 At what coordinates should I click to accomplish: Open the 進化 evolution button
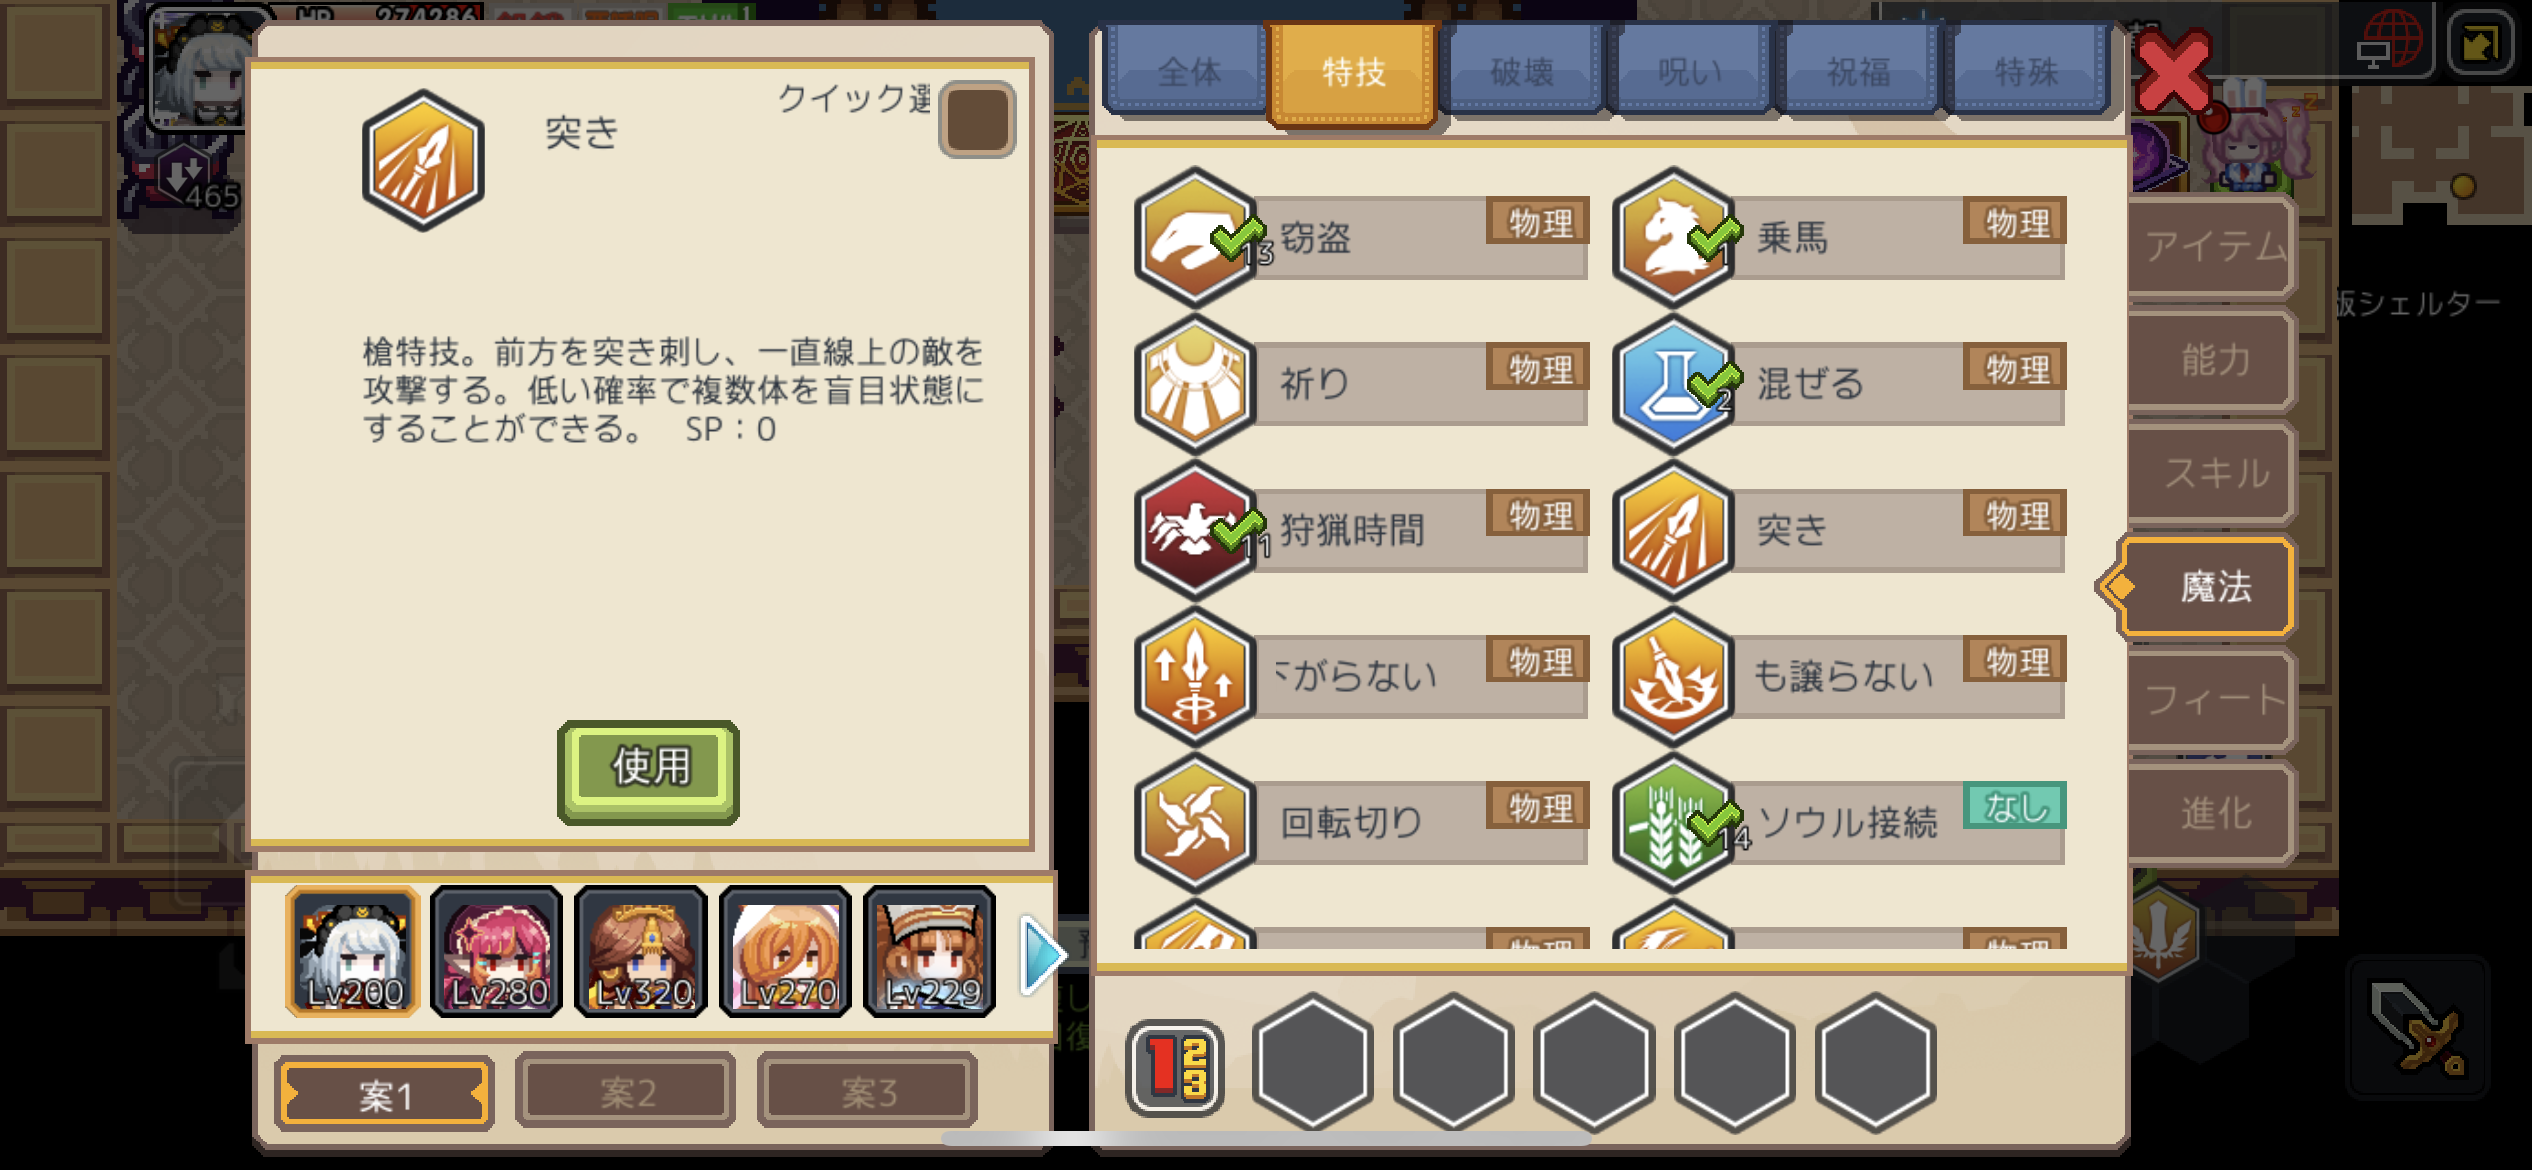[x=2214, y=814]
